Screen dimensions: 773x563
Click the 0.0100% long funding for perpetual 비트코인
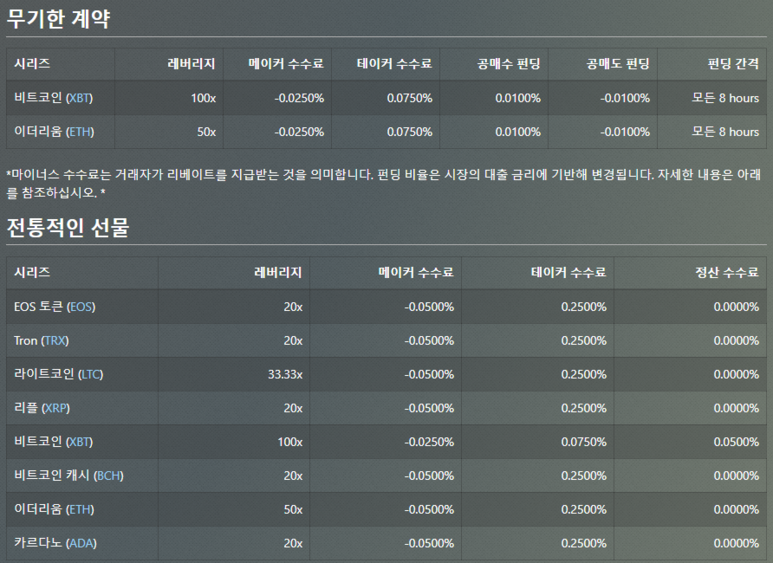tap(518, 98)
